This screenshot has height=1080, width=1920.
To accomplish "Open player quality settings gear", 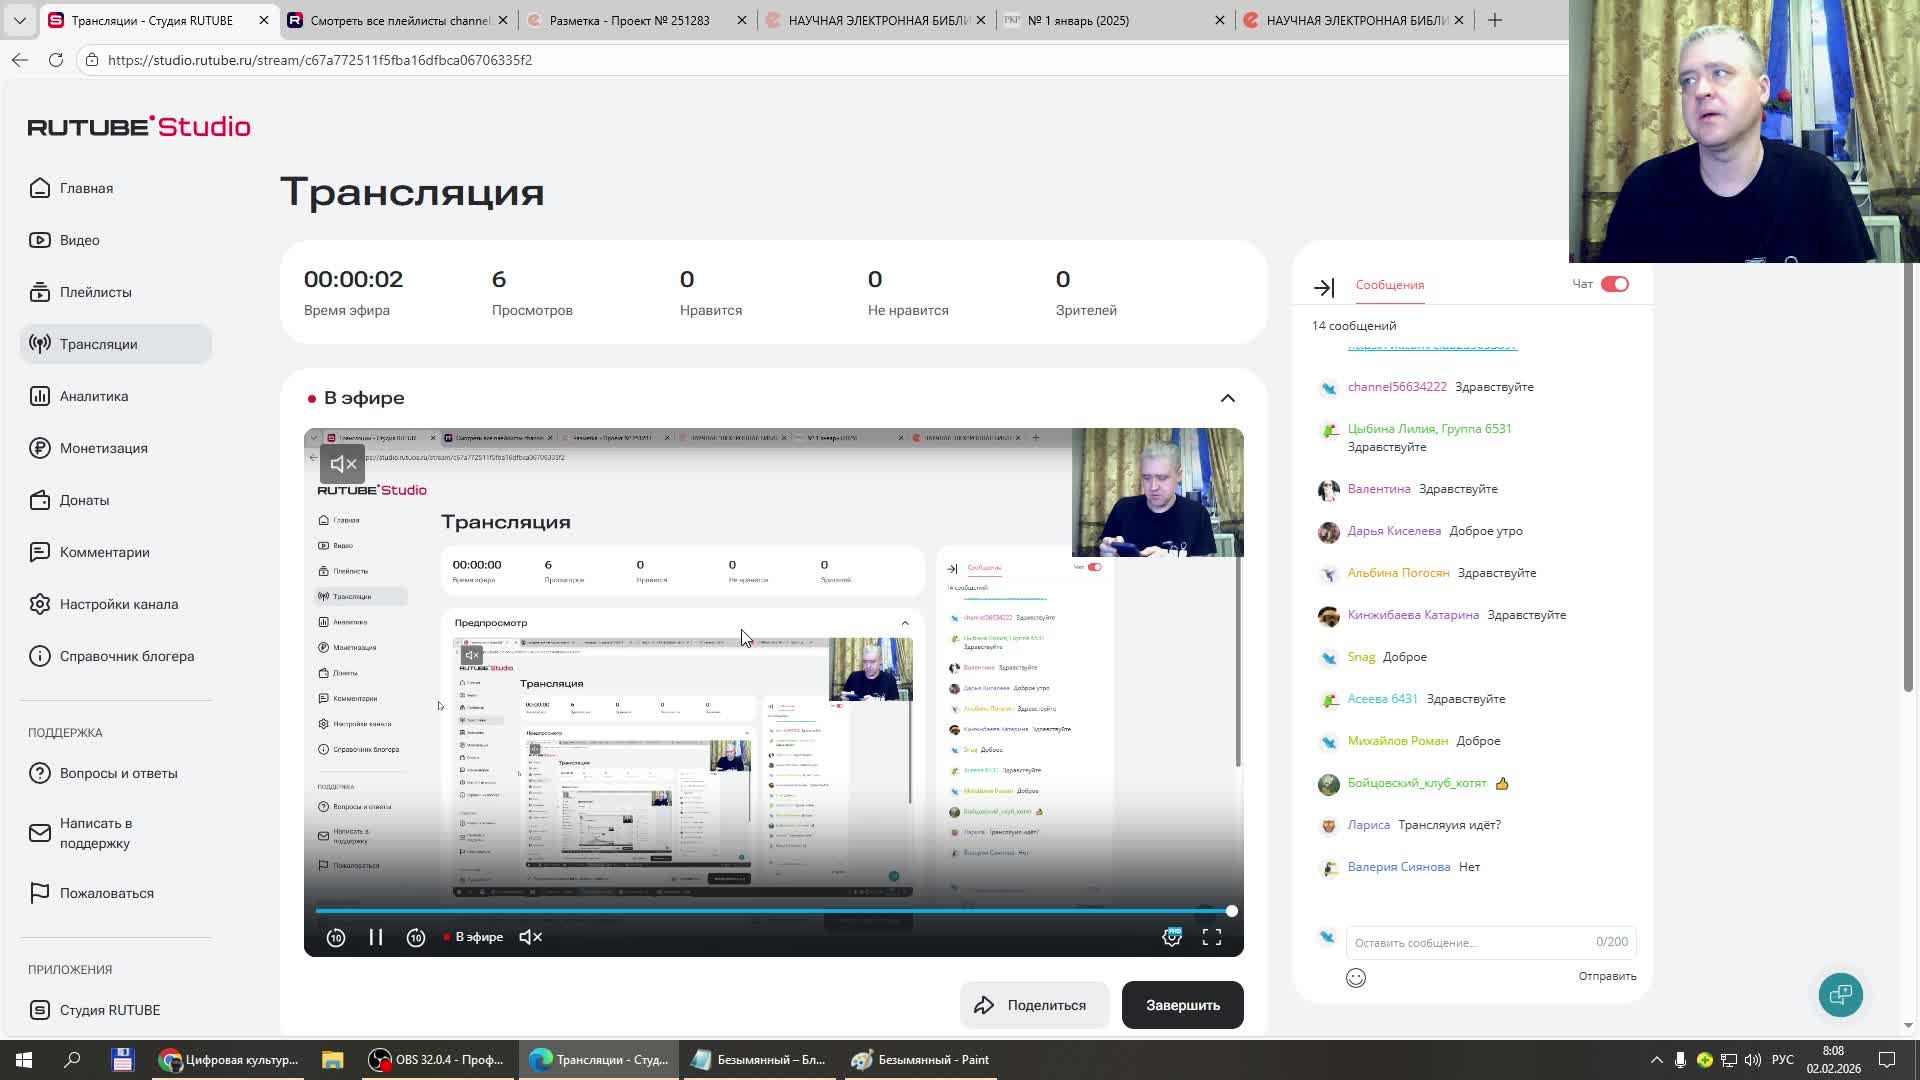I will click(x=1172, y=937).
